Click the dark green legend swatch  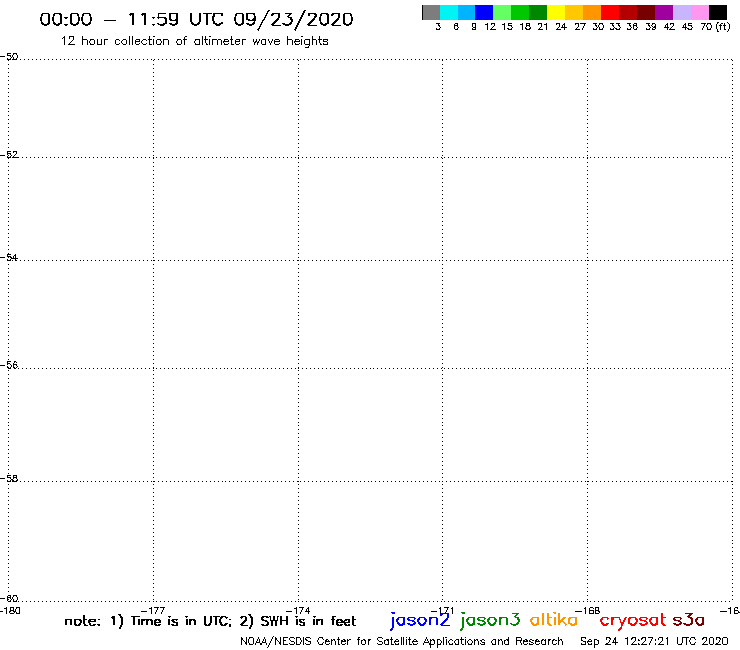pyautogui.click(x=538, y=12)
